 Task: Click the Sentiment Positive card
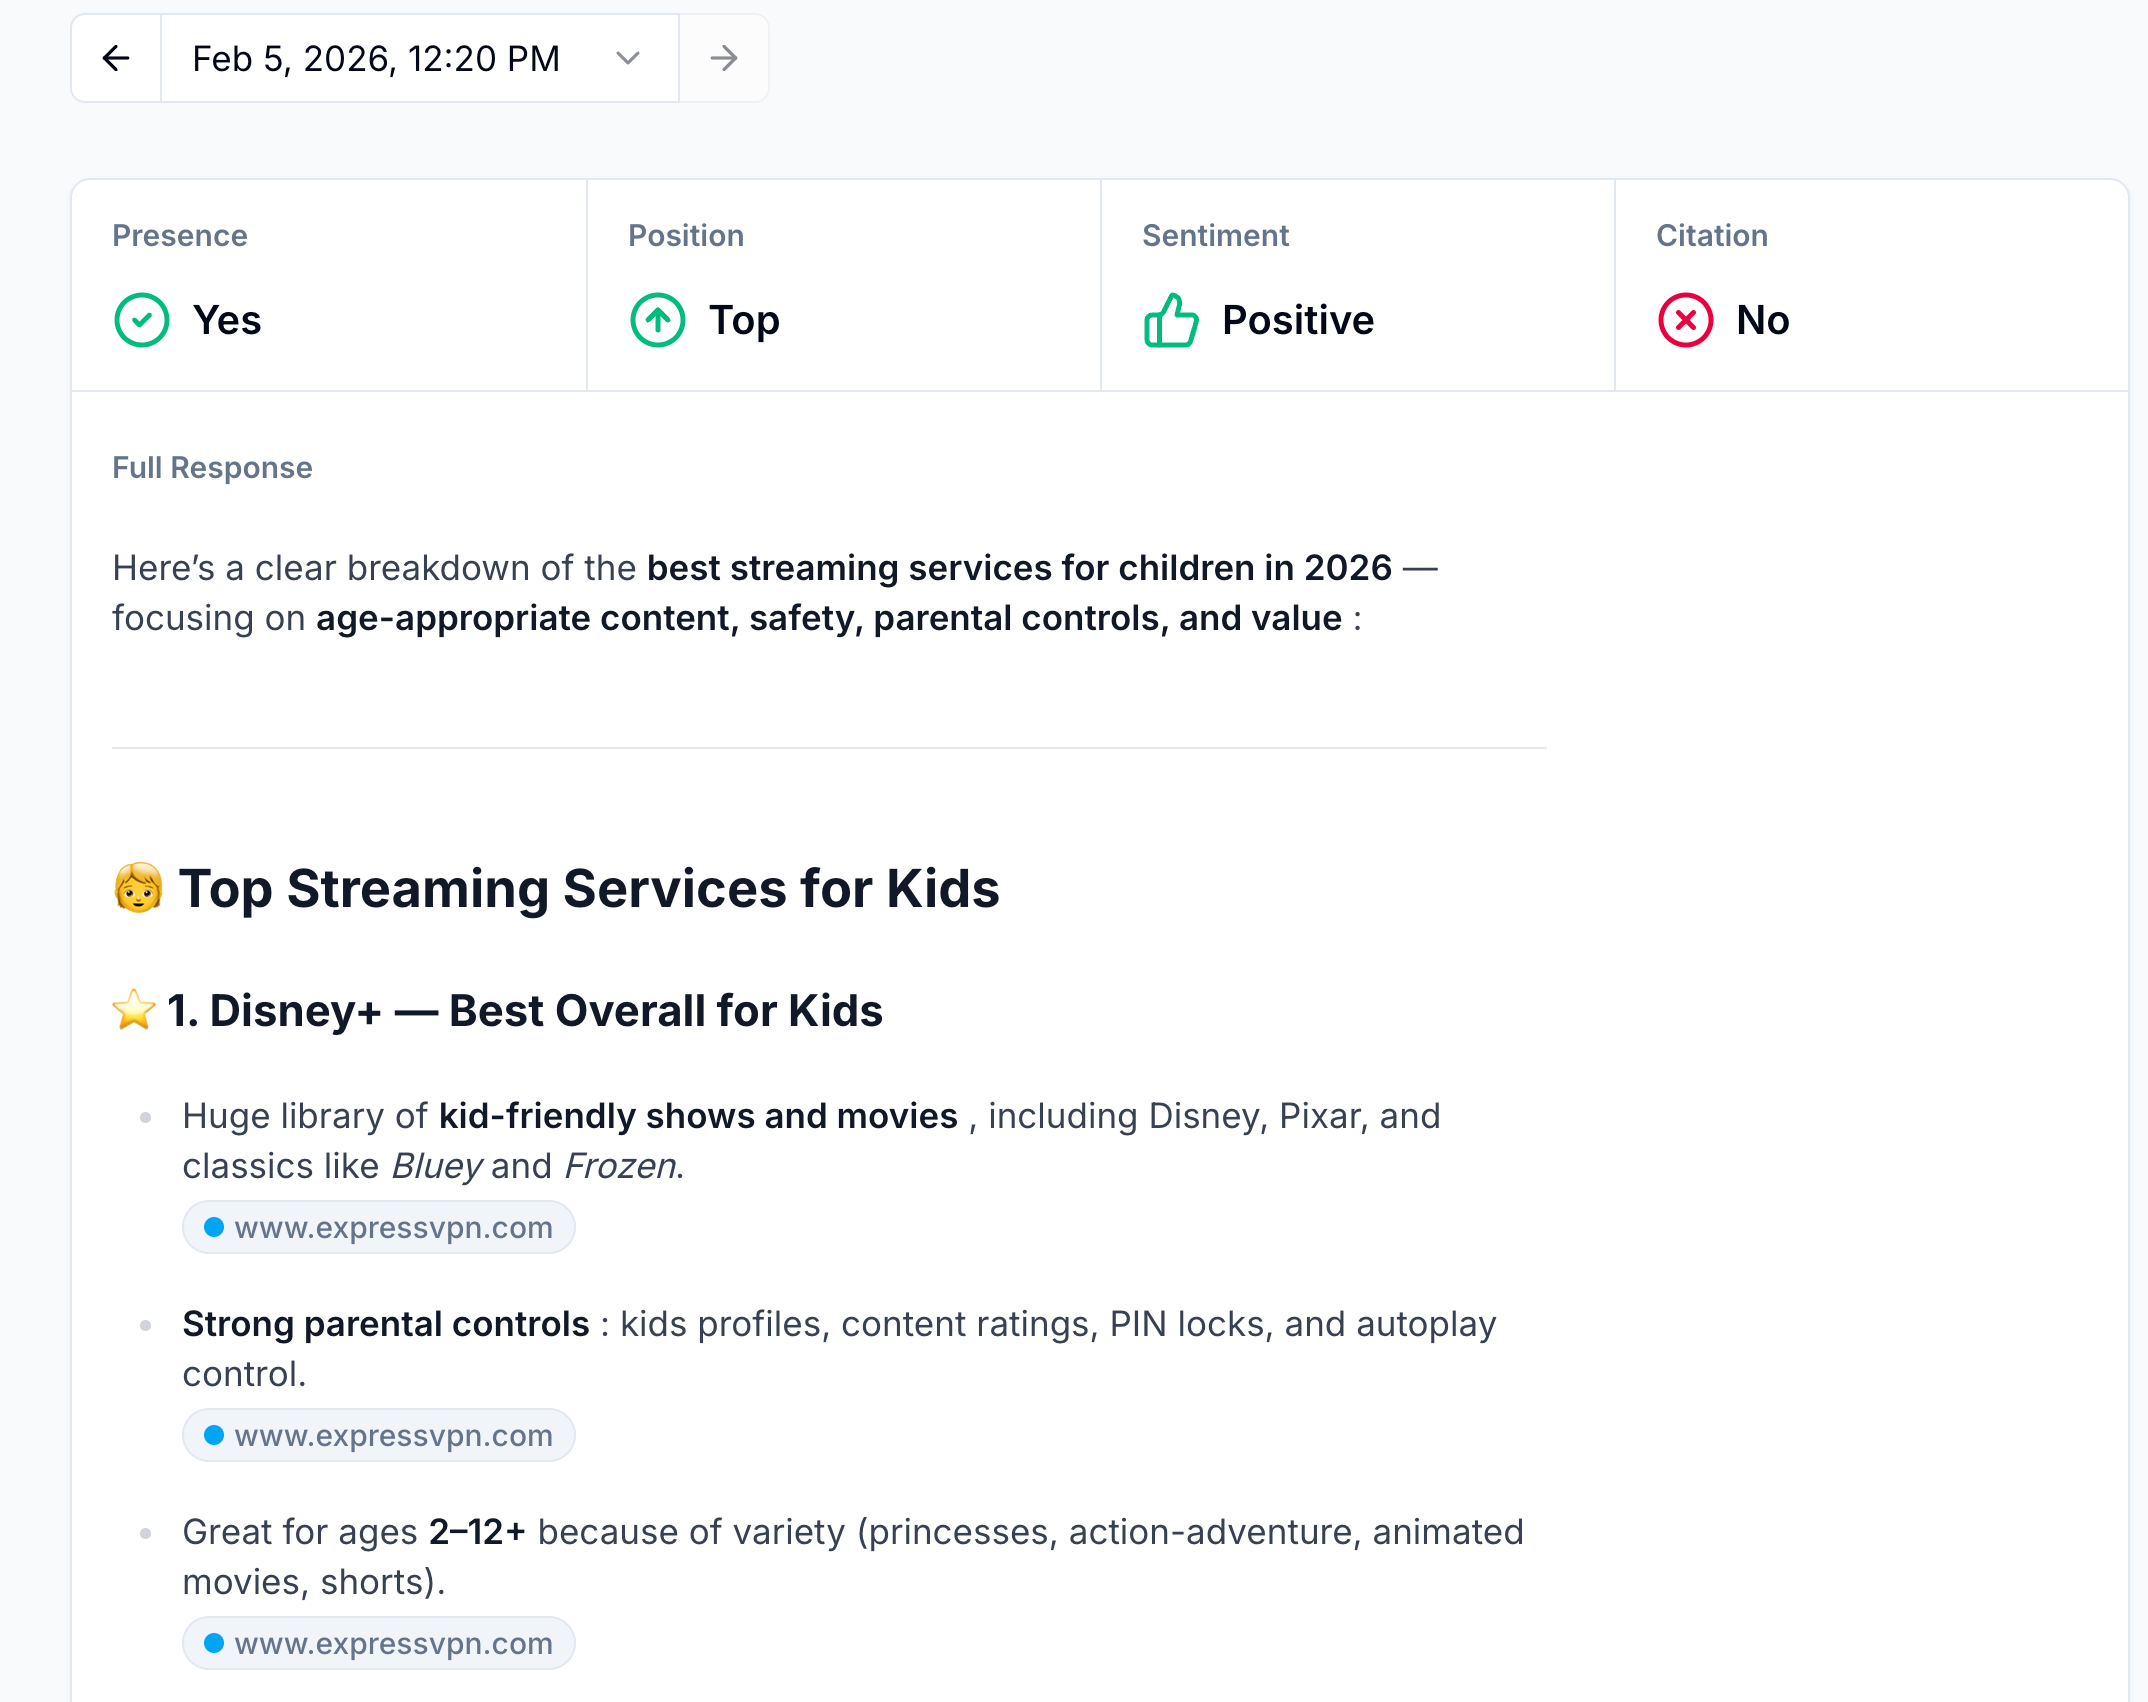click(1357, 286)
